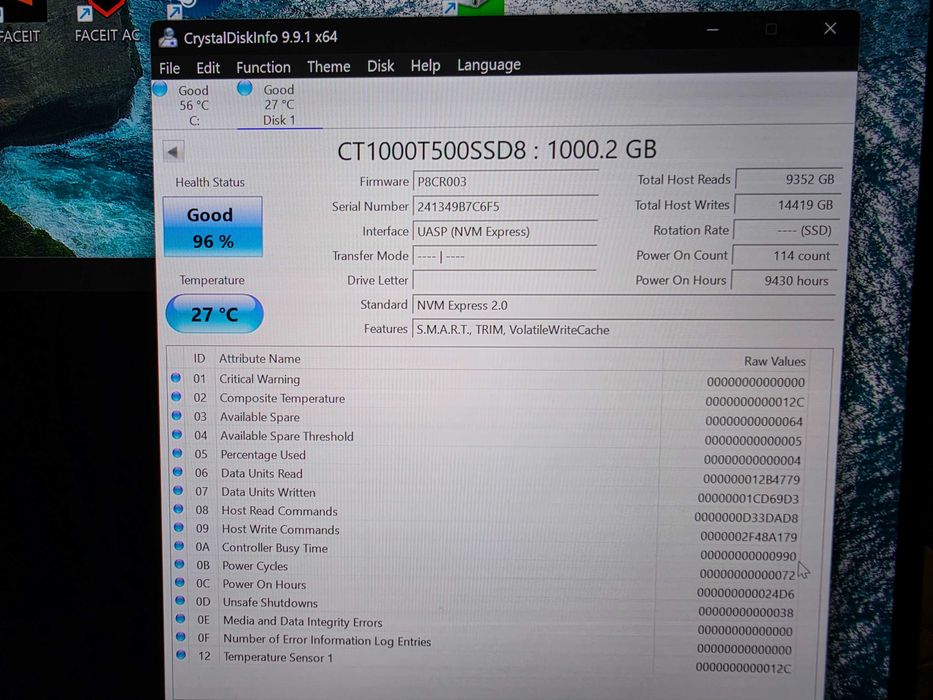Viewport: 933px width, 700px height.
Task: Click the previous disk arrow button
Action: (x=173, y=152)
